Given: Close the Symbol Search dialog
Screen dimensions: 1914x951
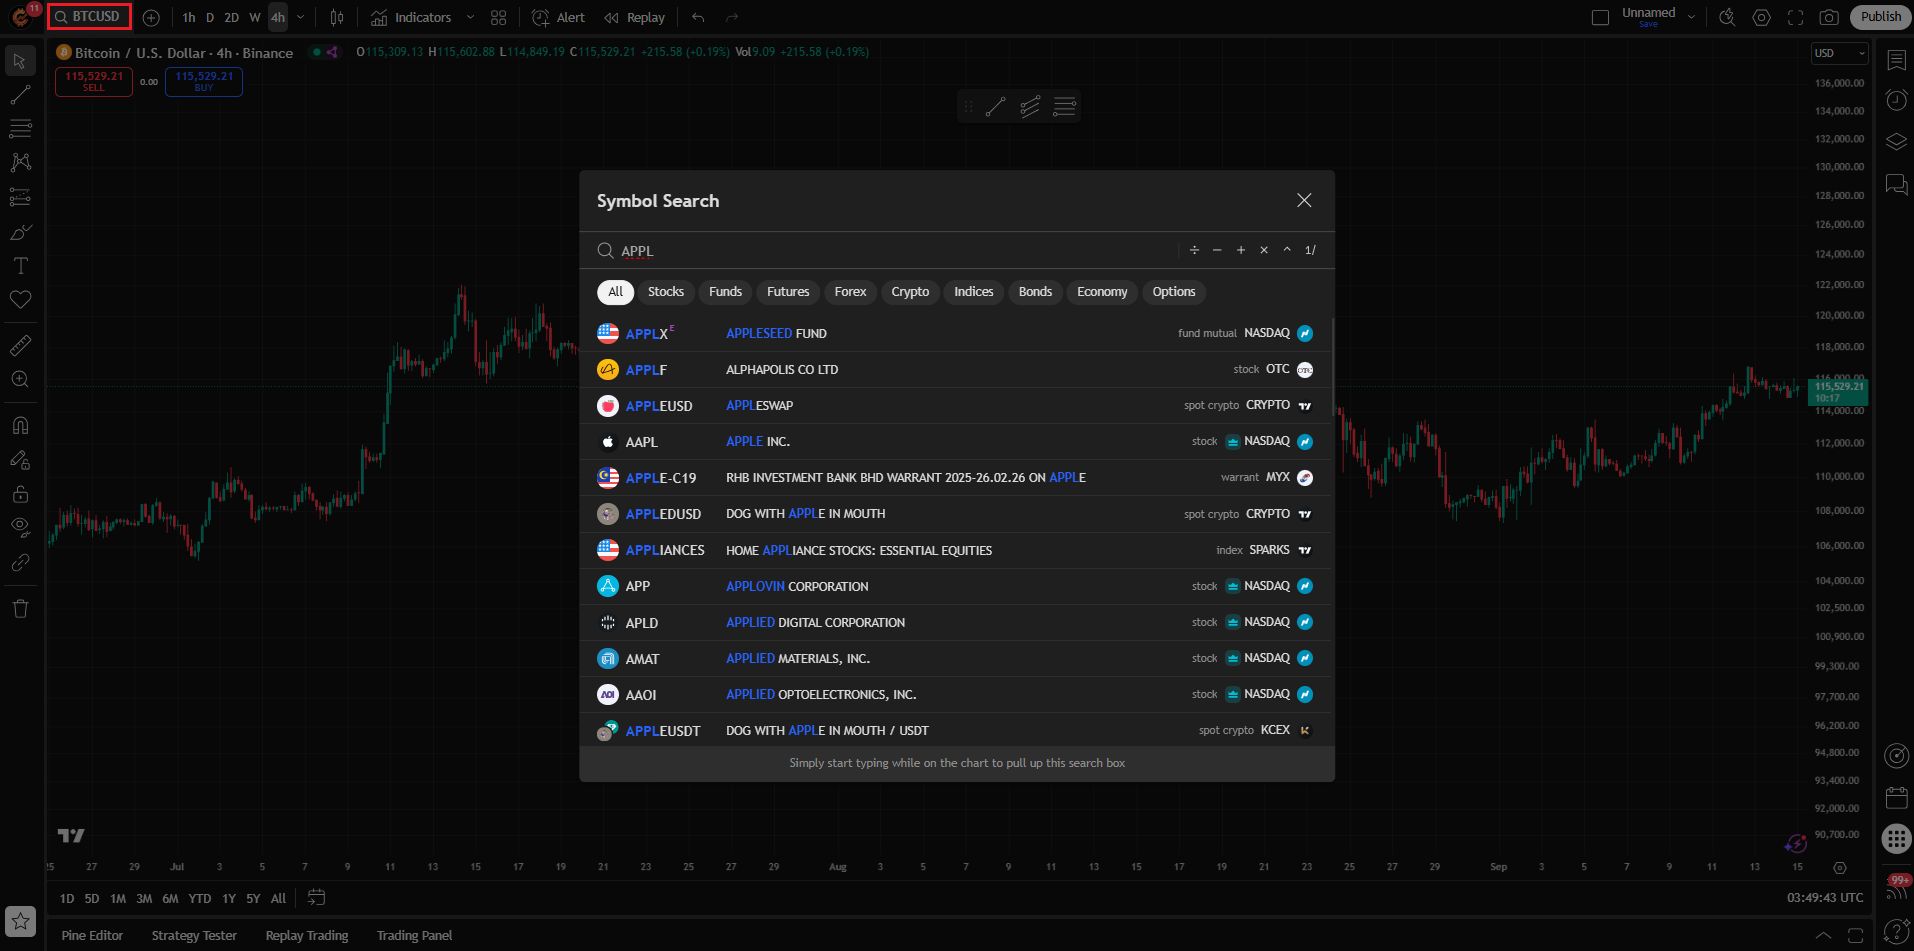Looking at the screenshot, I should pyautogui.click(x=1304, y=201).
